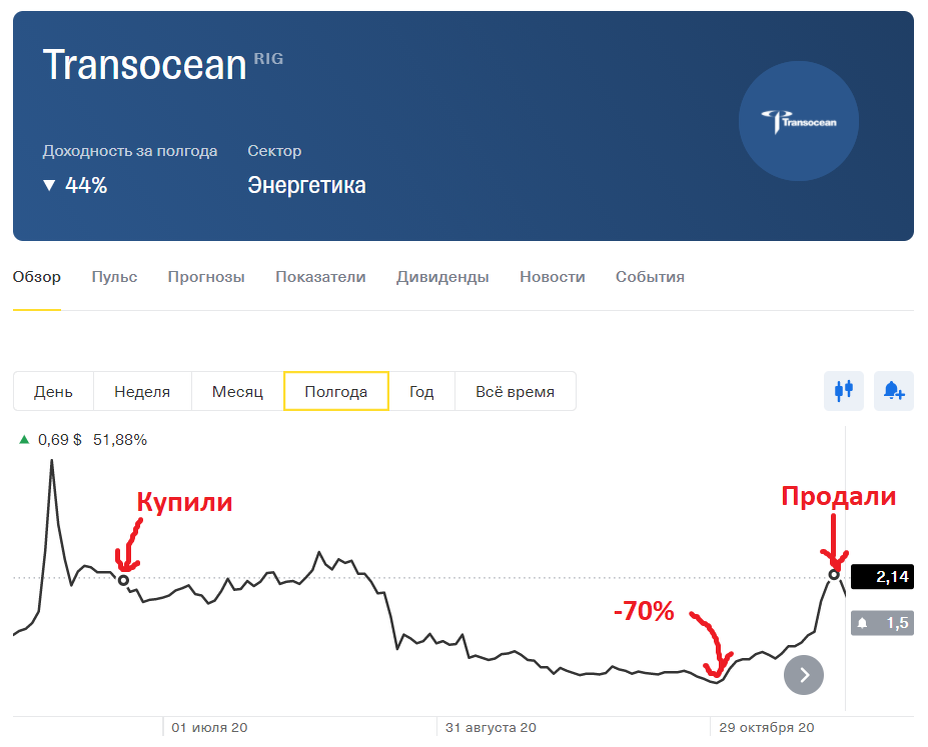Click the Энергетика sector link
Viewport: 928px width, 747px height.
[x=307, y=185]
